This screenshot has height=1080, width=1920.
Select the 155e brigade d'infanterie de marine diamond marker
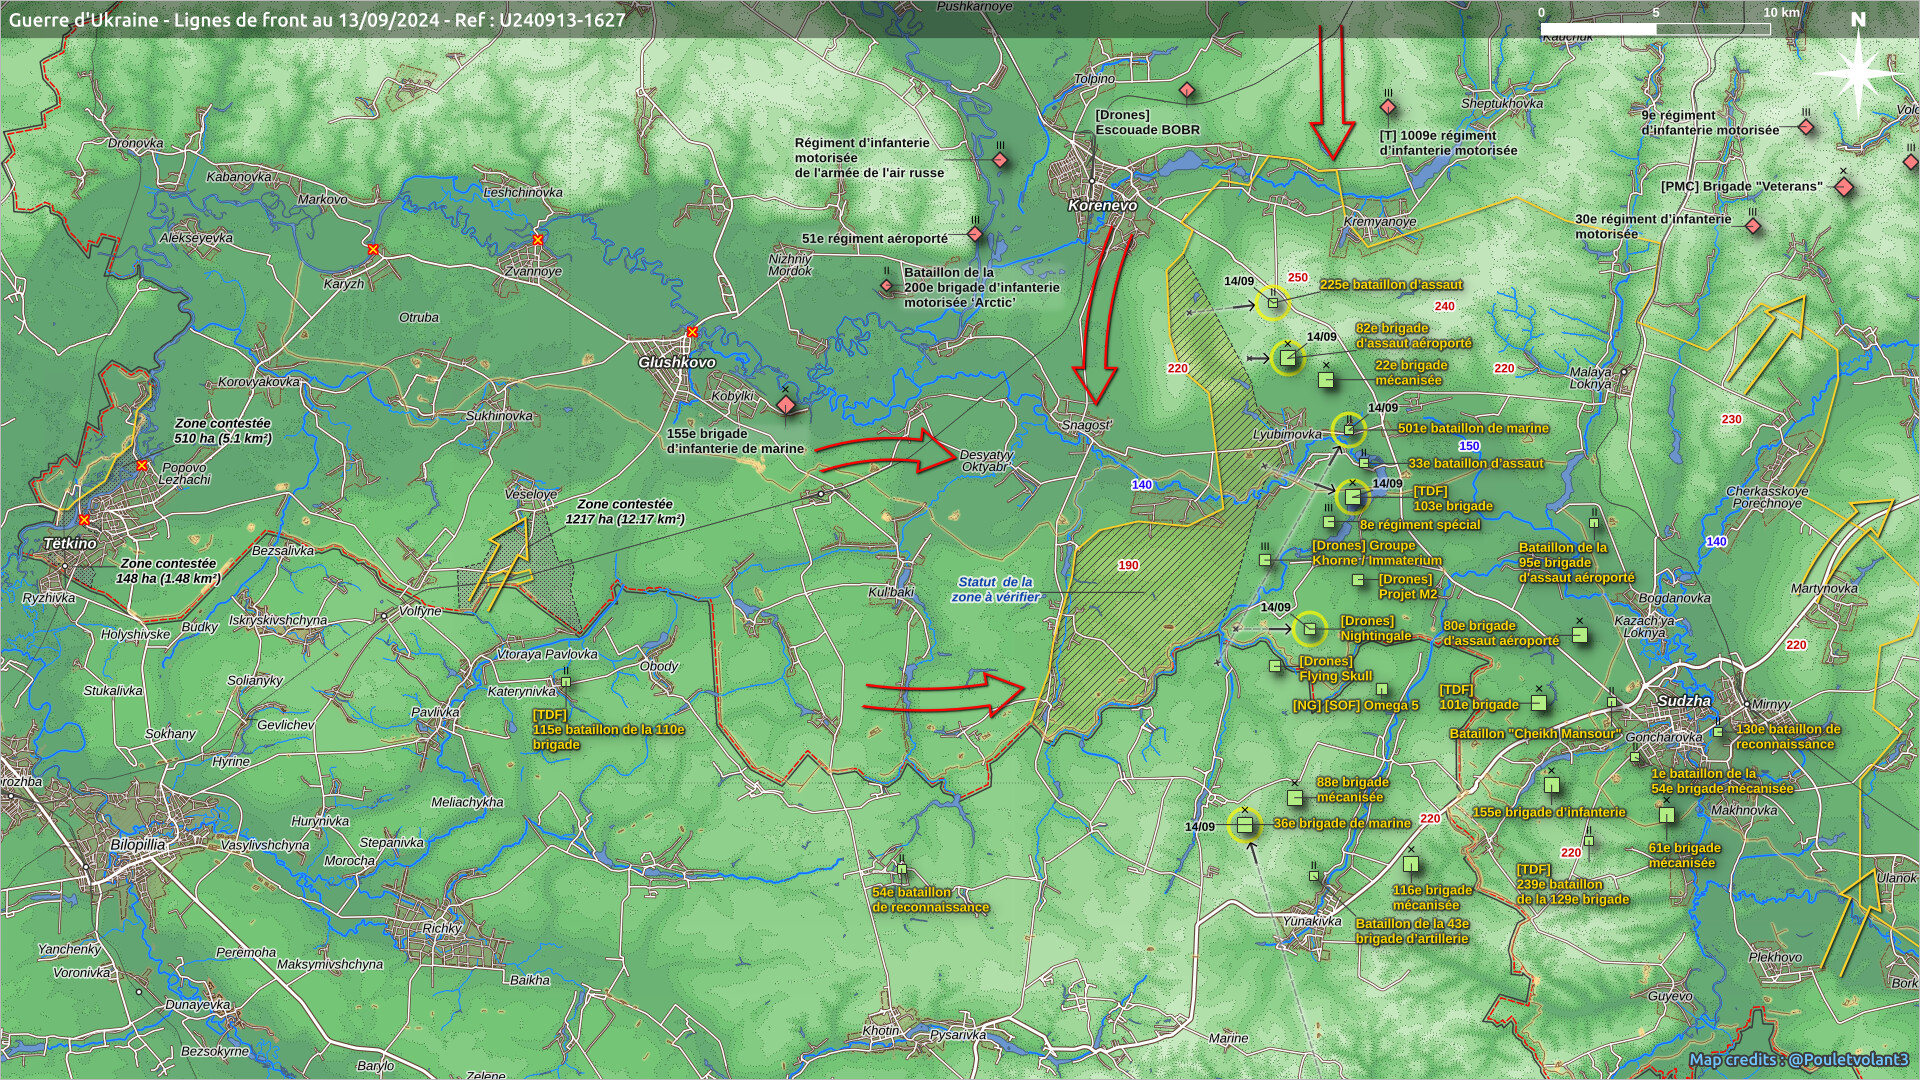(787, 404)
